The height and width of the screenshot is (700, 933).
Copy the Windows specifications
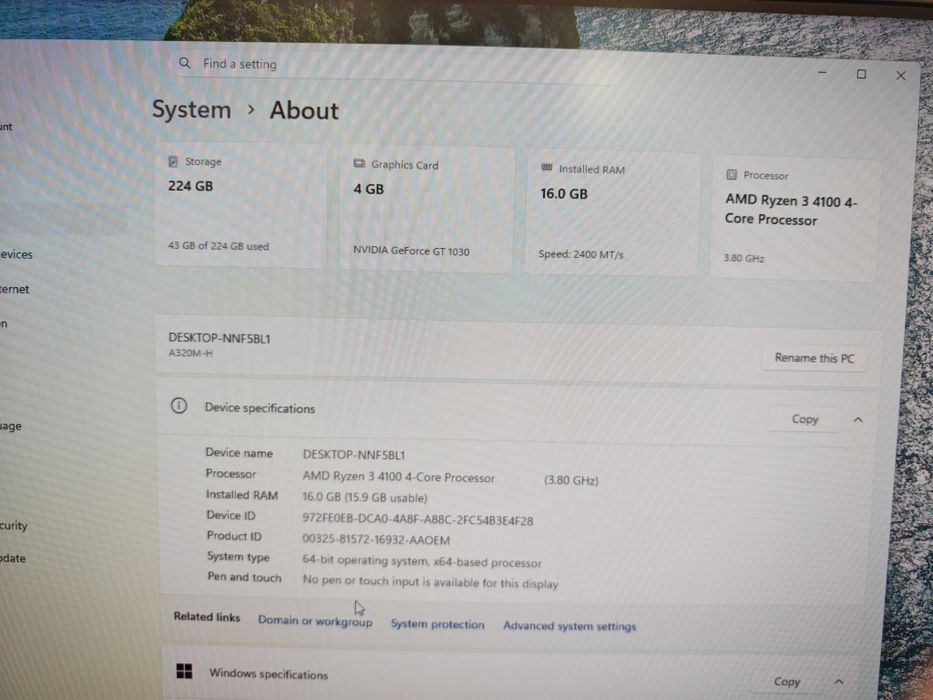[x=787, y=682]
